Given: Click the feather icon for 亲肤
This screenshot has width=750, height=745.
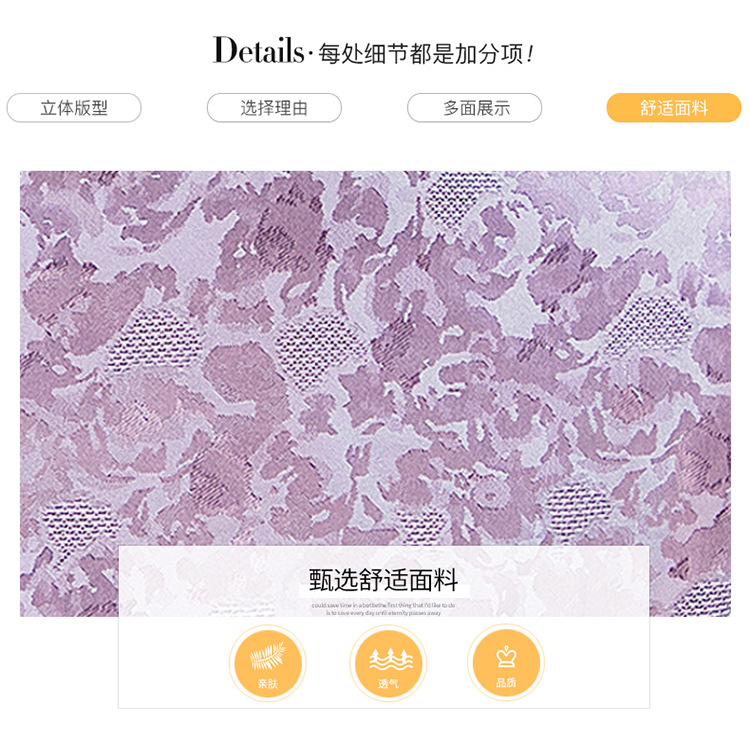Looking at the screenshot, I should (267, 655).
